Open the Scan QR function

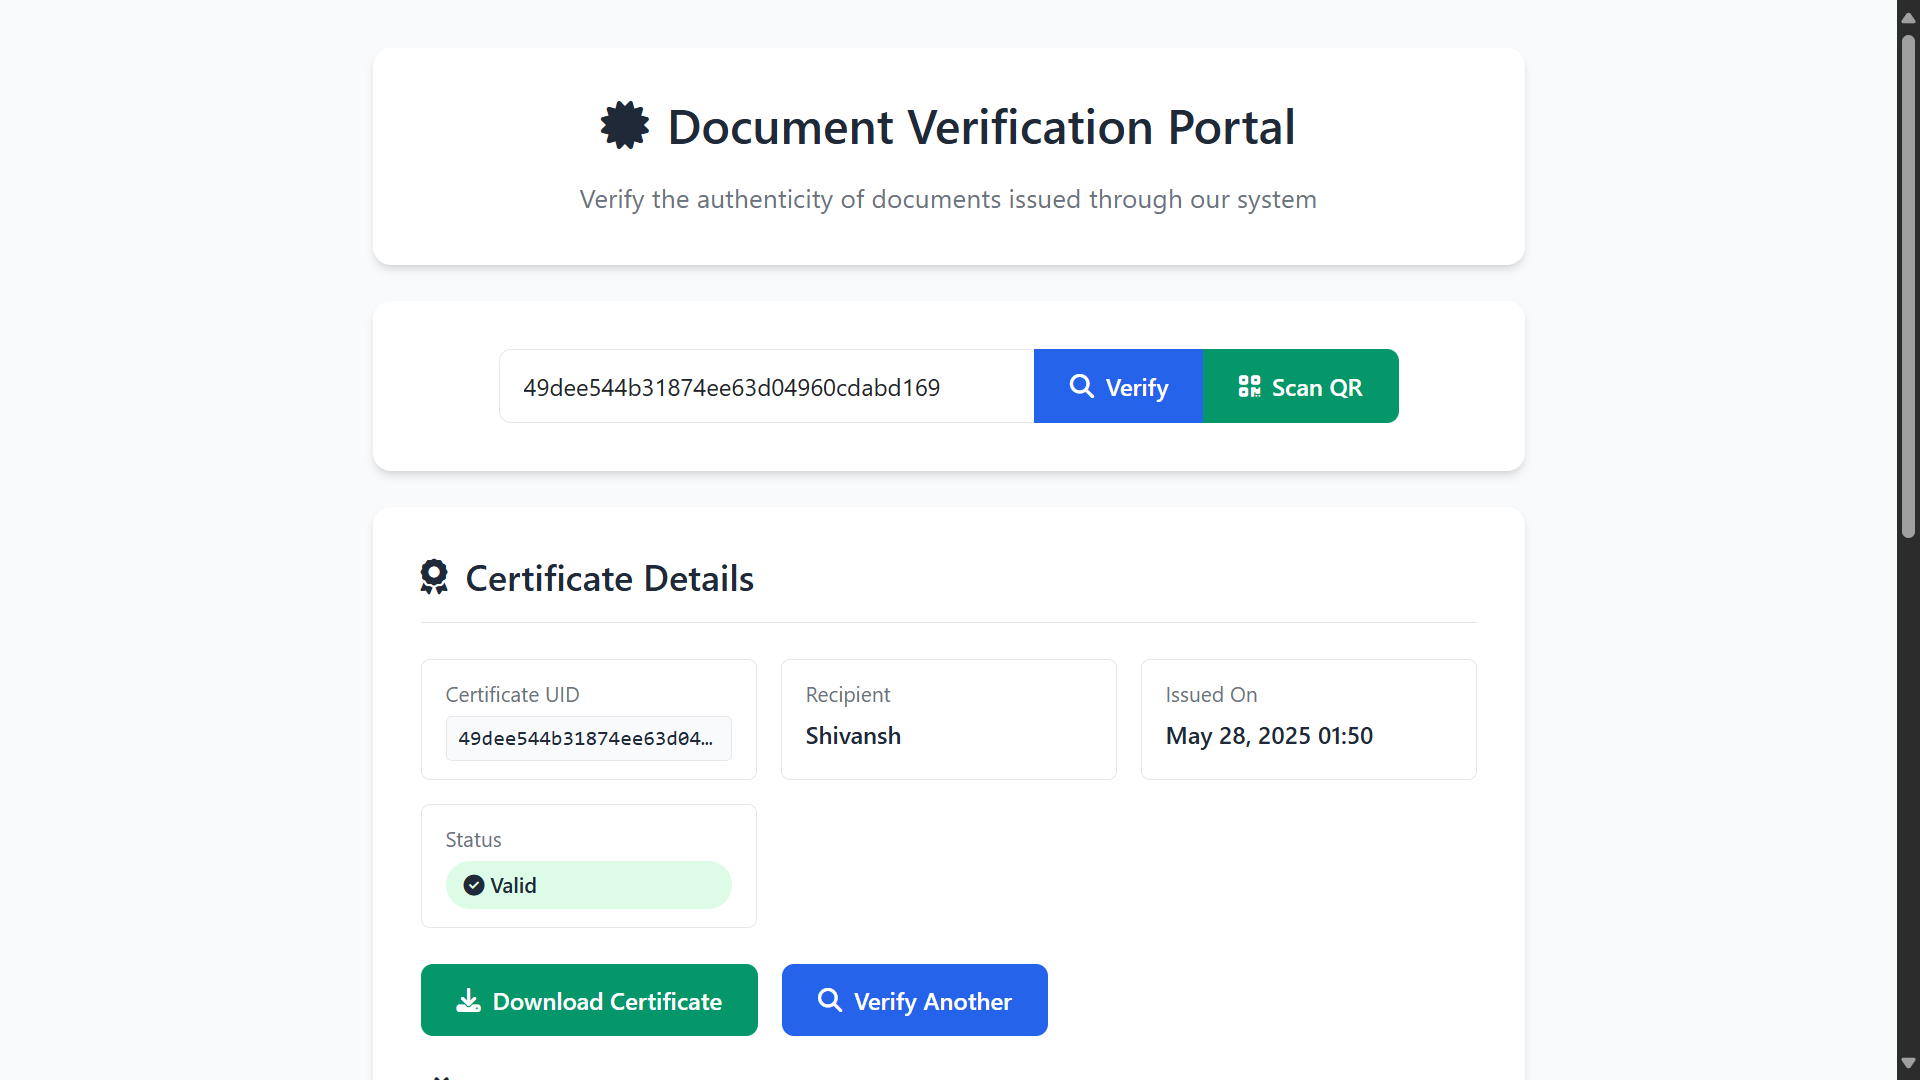pyautogui.click(x=1300, y=386)
